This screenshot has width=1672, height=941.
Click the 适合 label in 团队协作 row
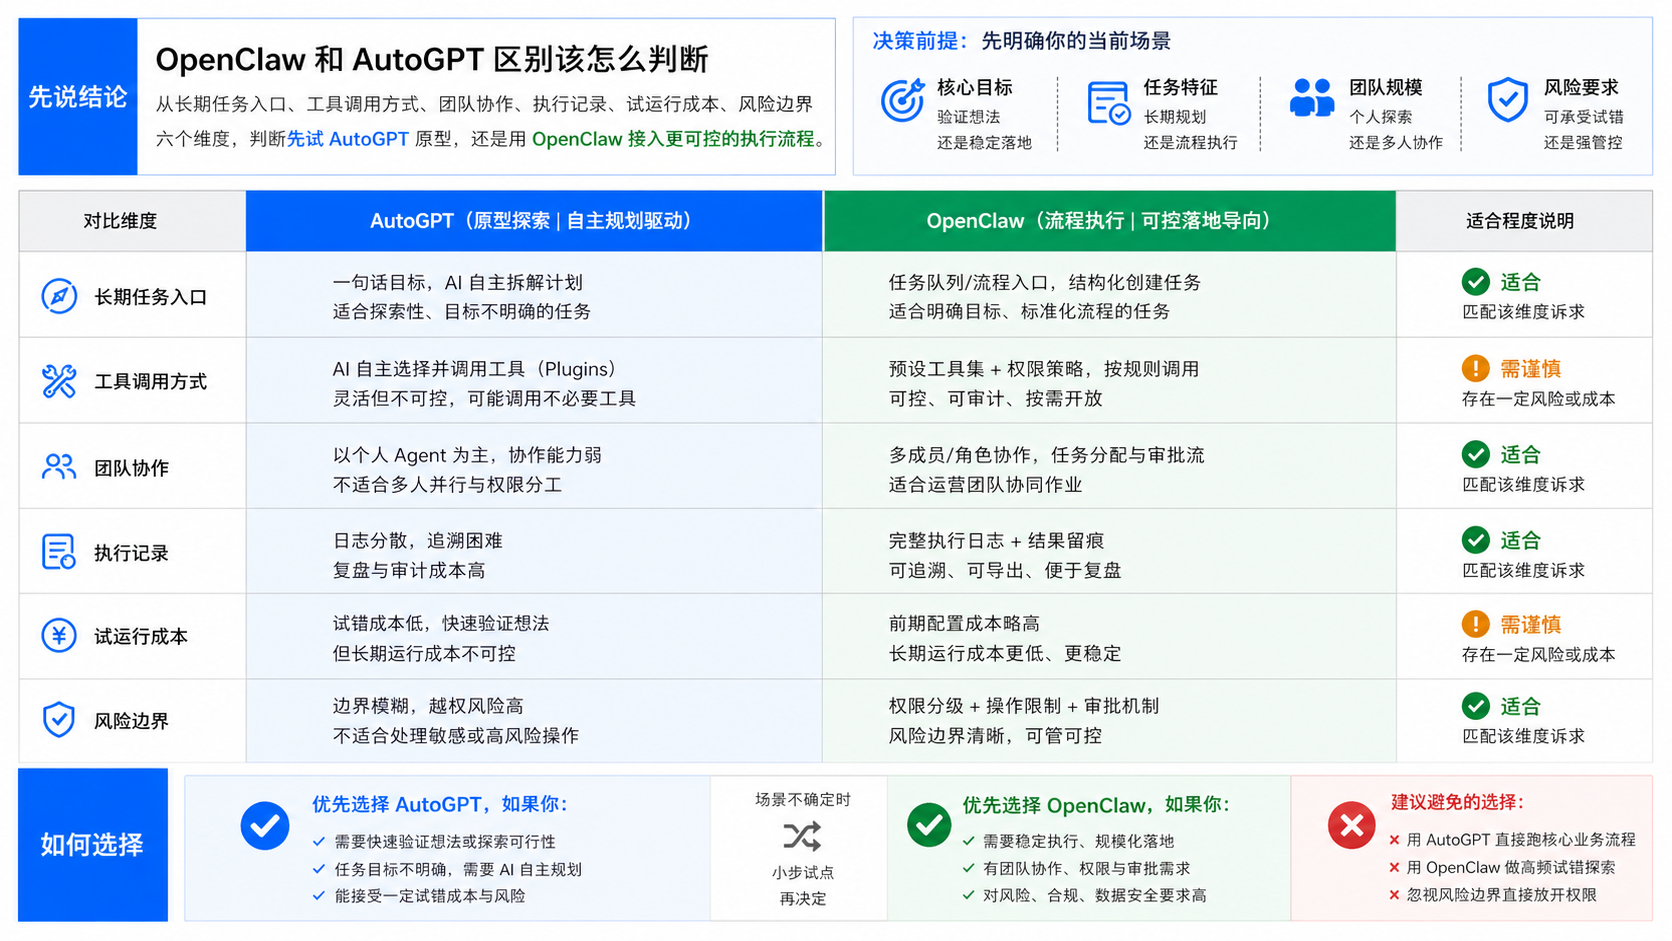pos(1520,455)
